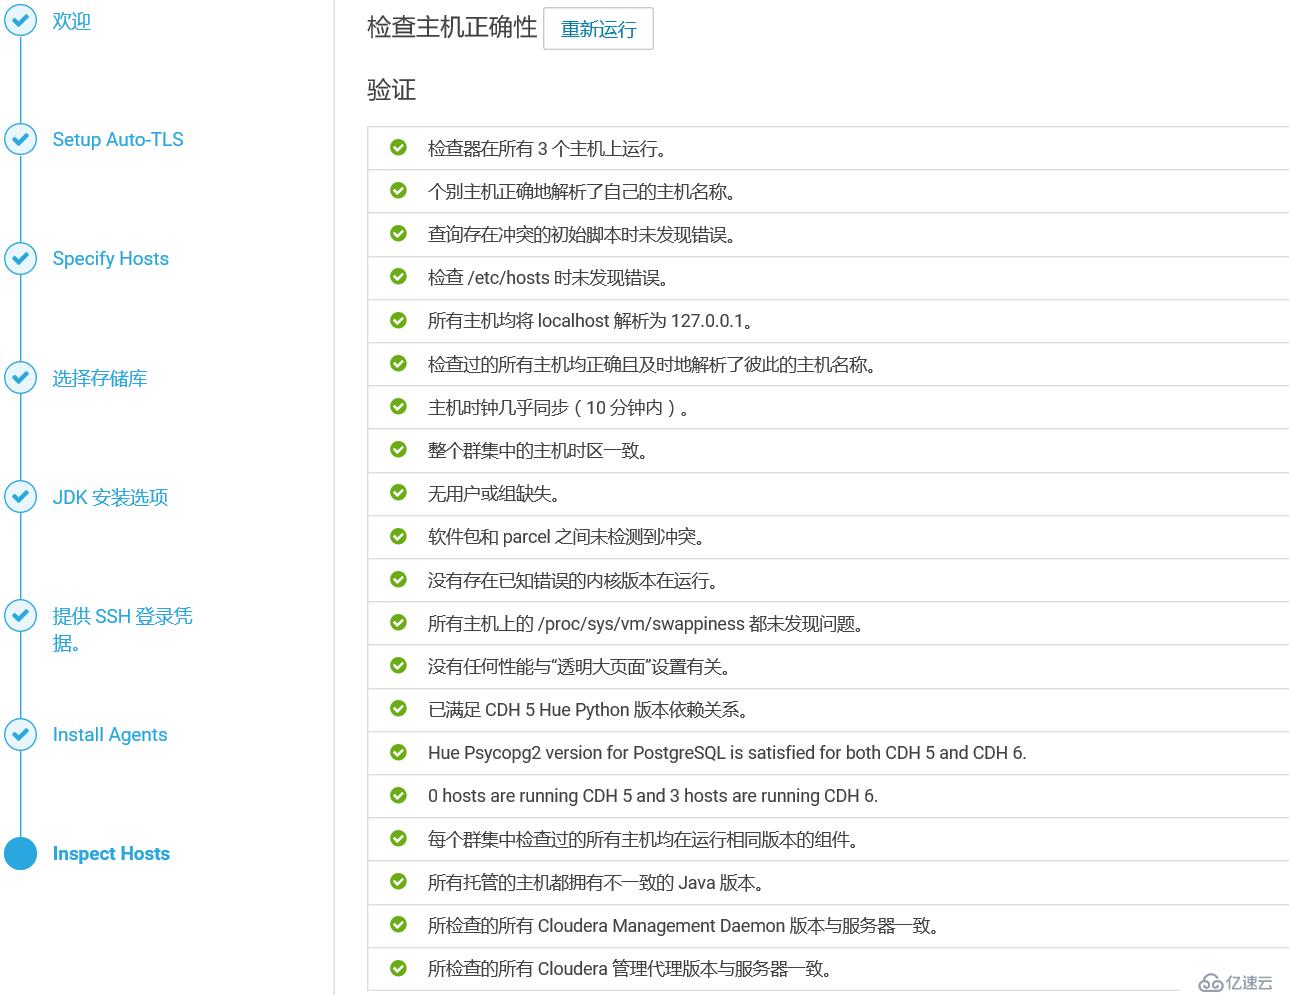Click green check for 彼此的主机名称 row
Viewport: 1289px width, 995px height.
click(398, 363)
